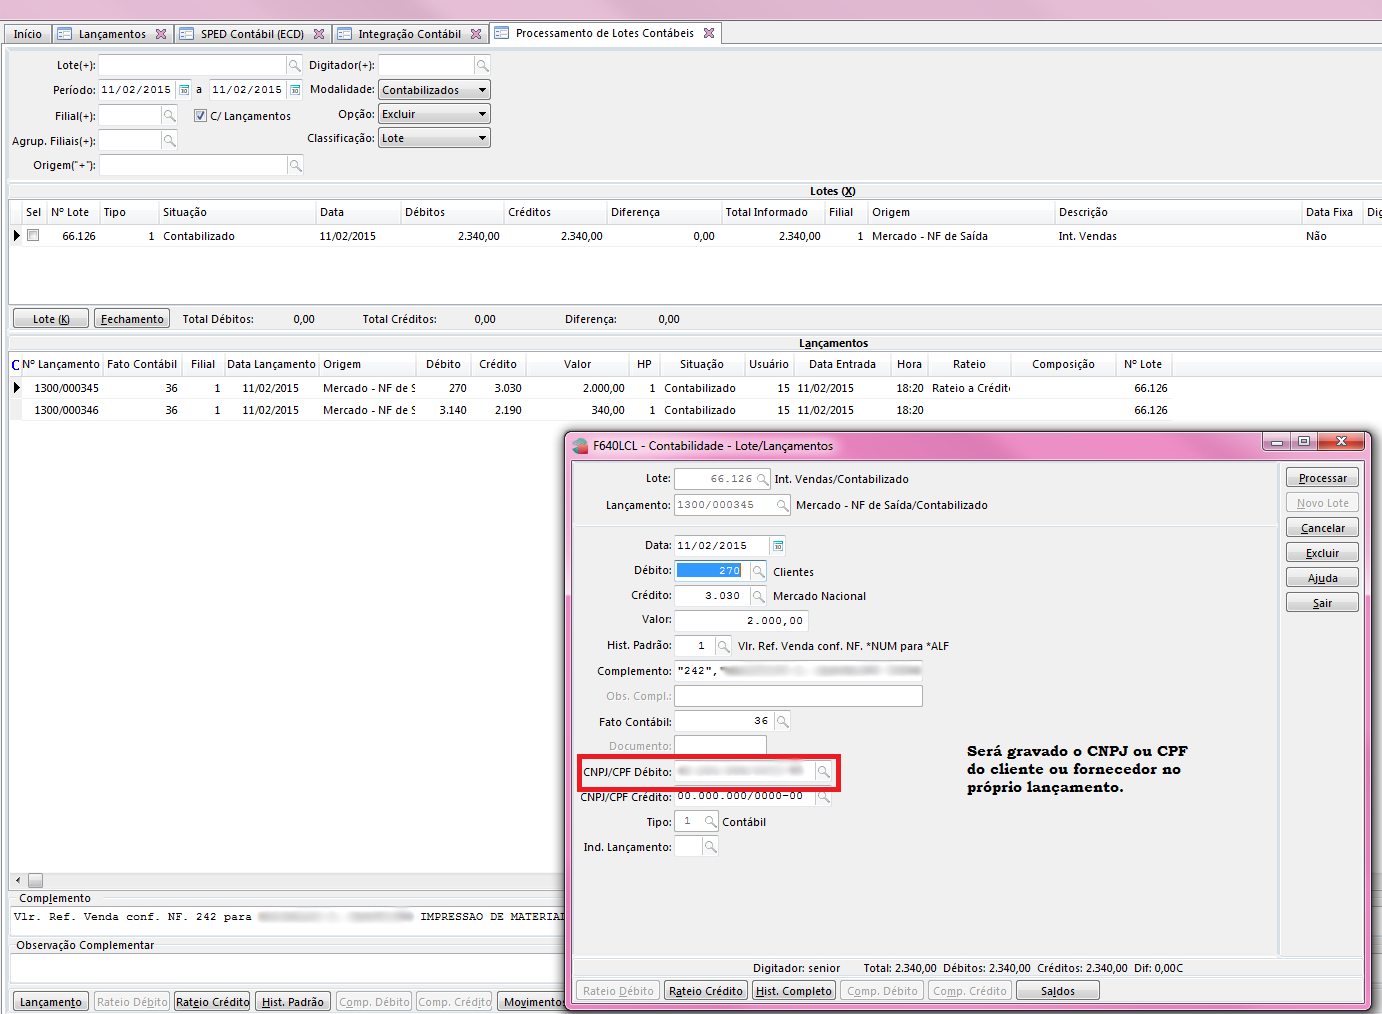The width and height of the screenshot is (1382, 1014).
Task: Switch to Integração Contábil tab
Action: [410, 34]
